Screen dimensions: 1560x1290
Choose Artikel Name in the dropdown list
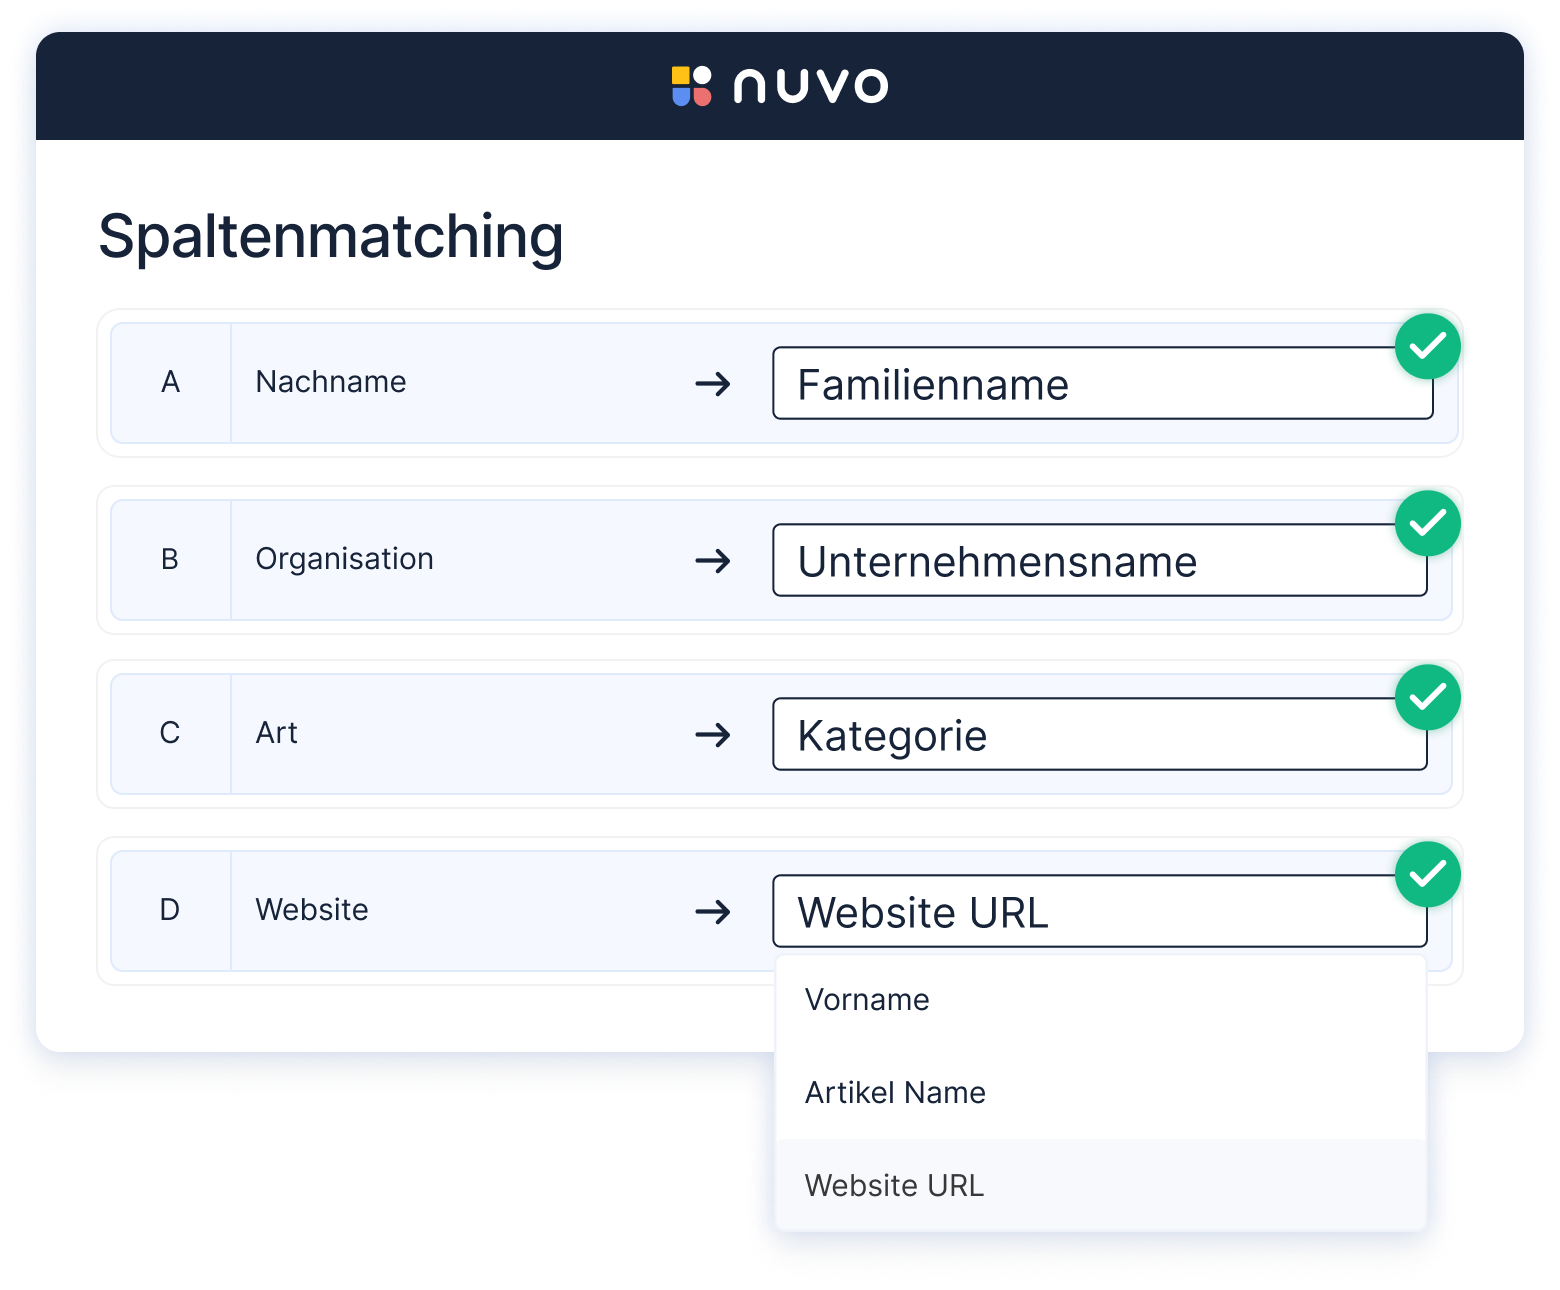895,1093
